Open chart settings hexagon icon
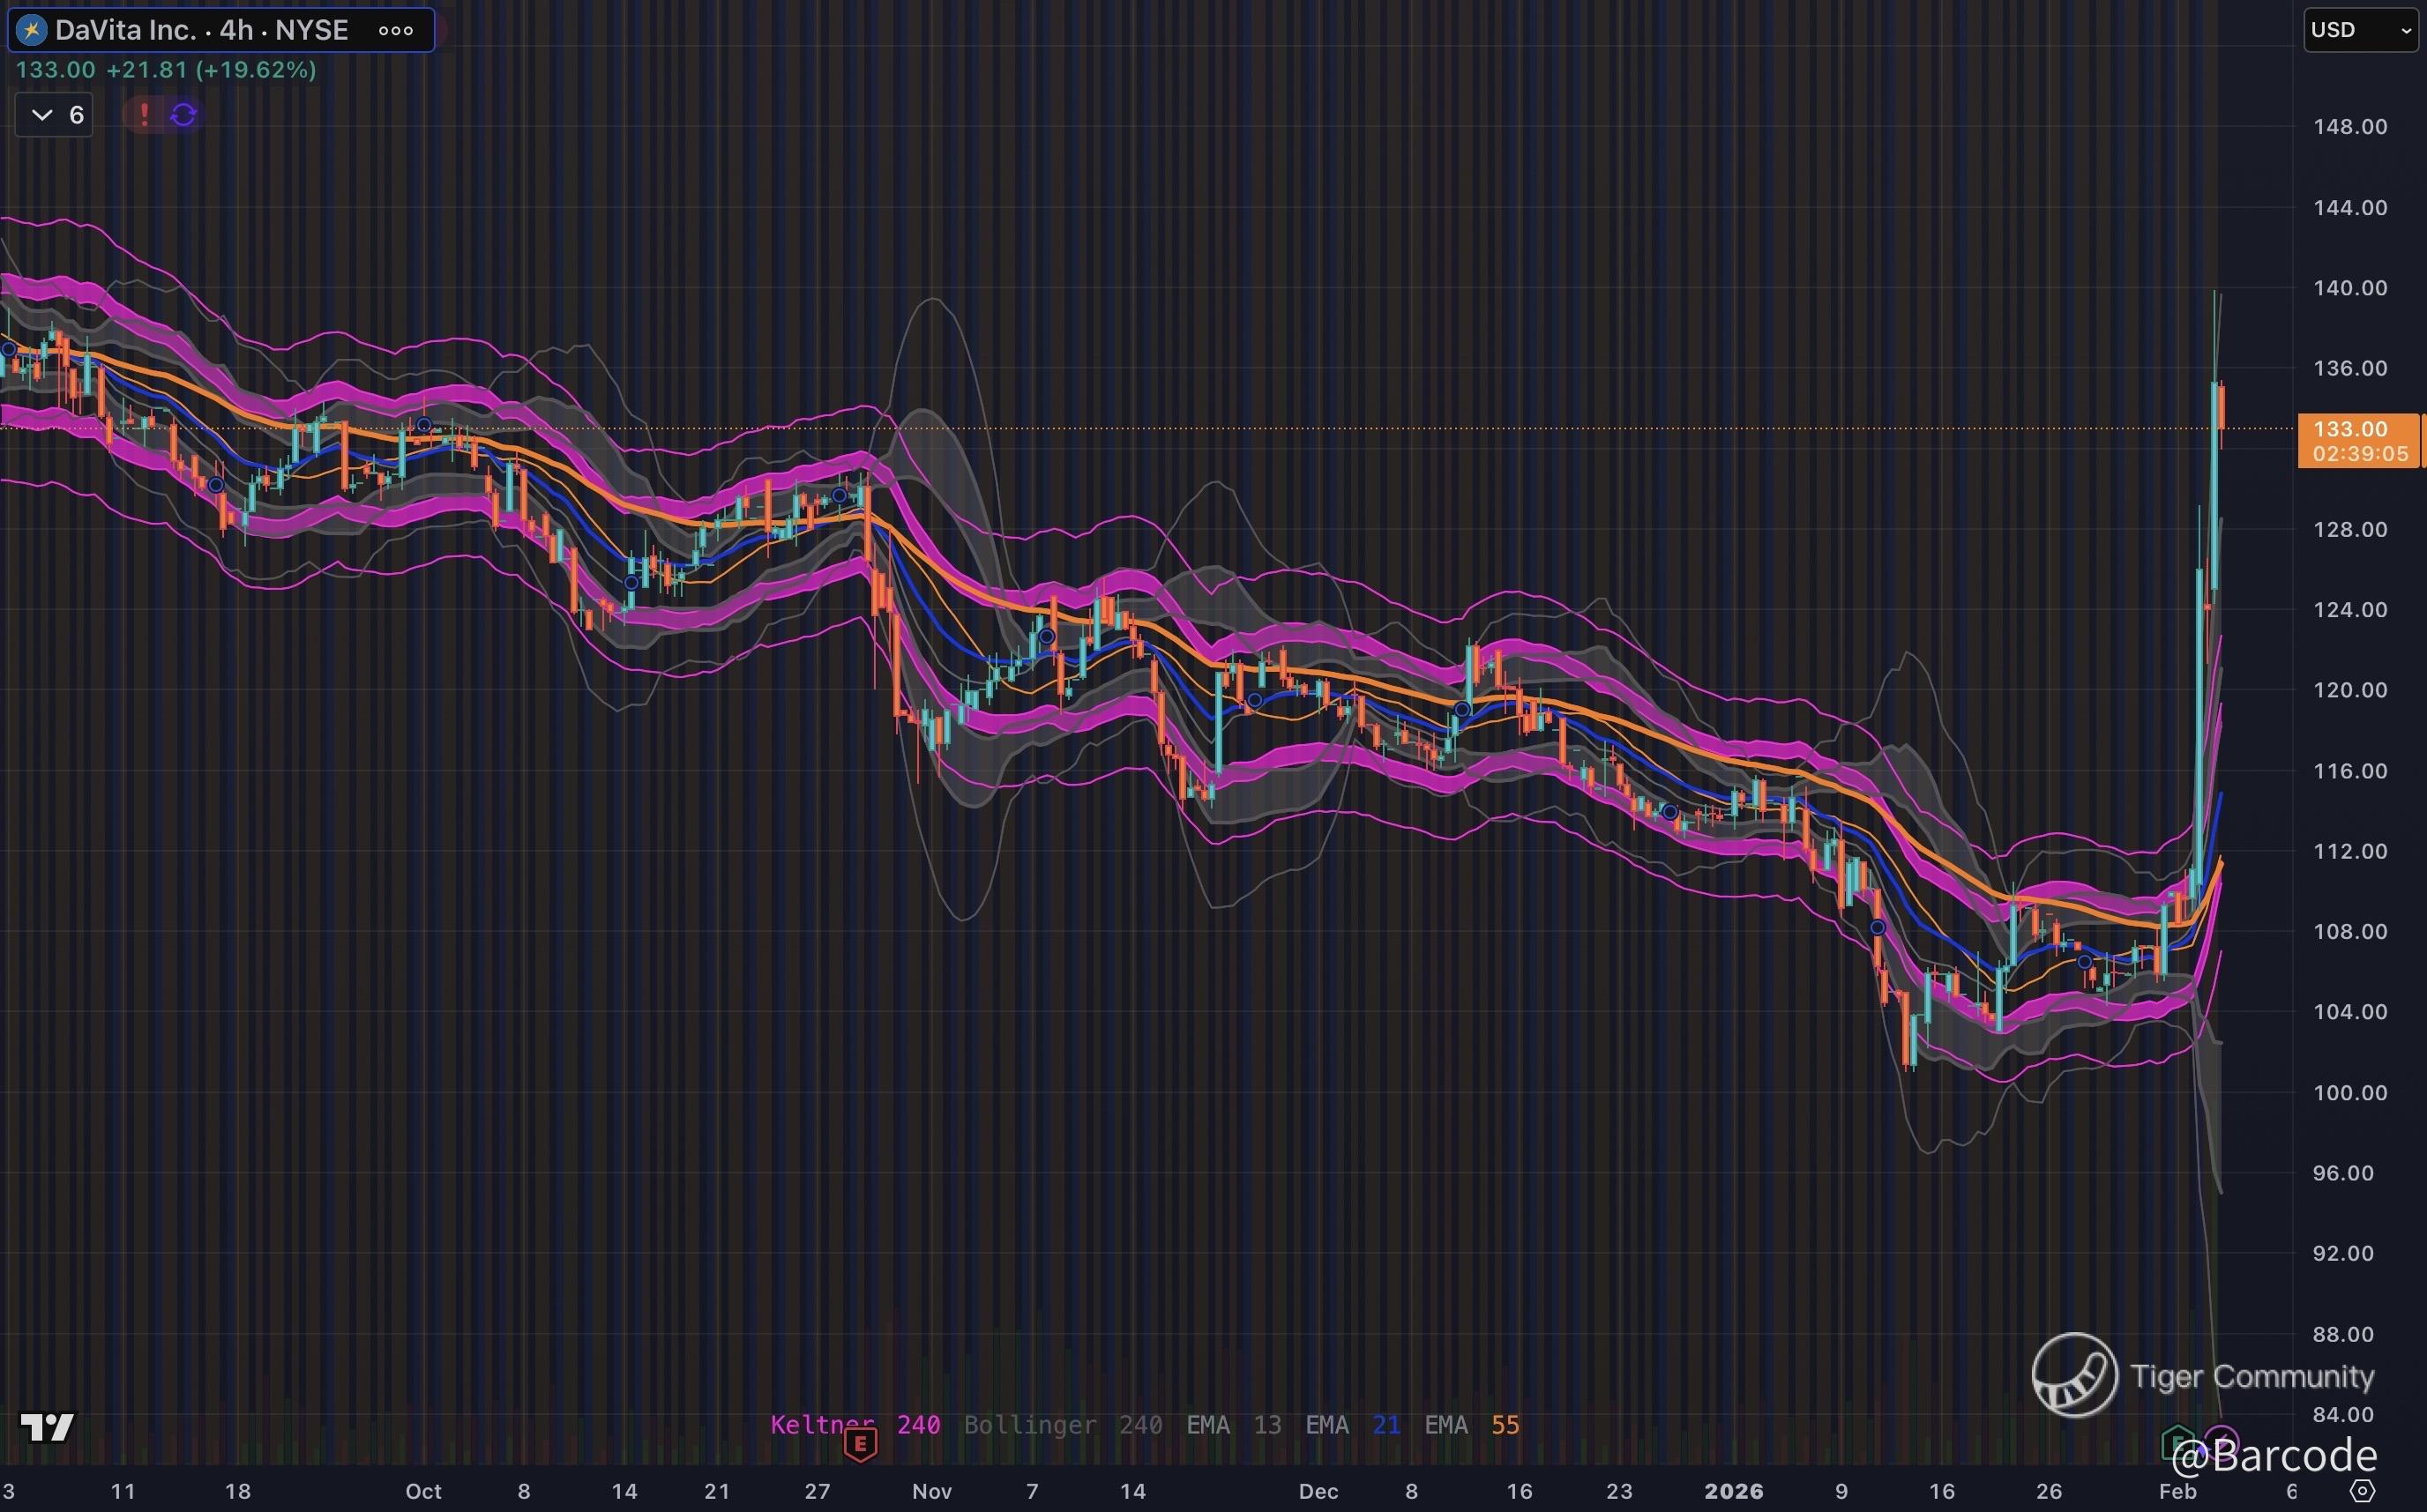2427x1512 pixels. click(2362, 1491)
